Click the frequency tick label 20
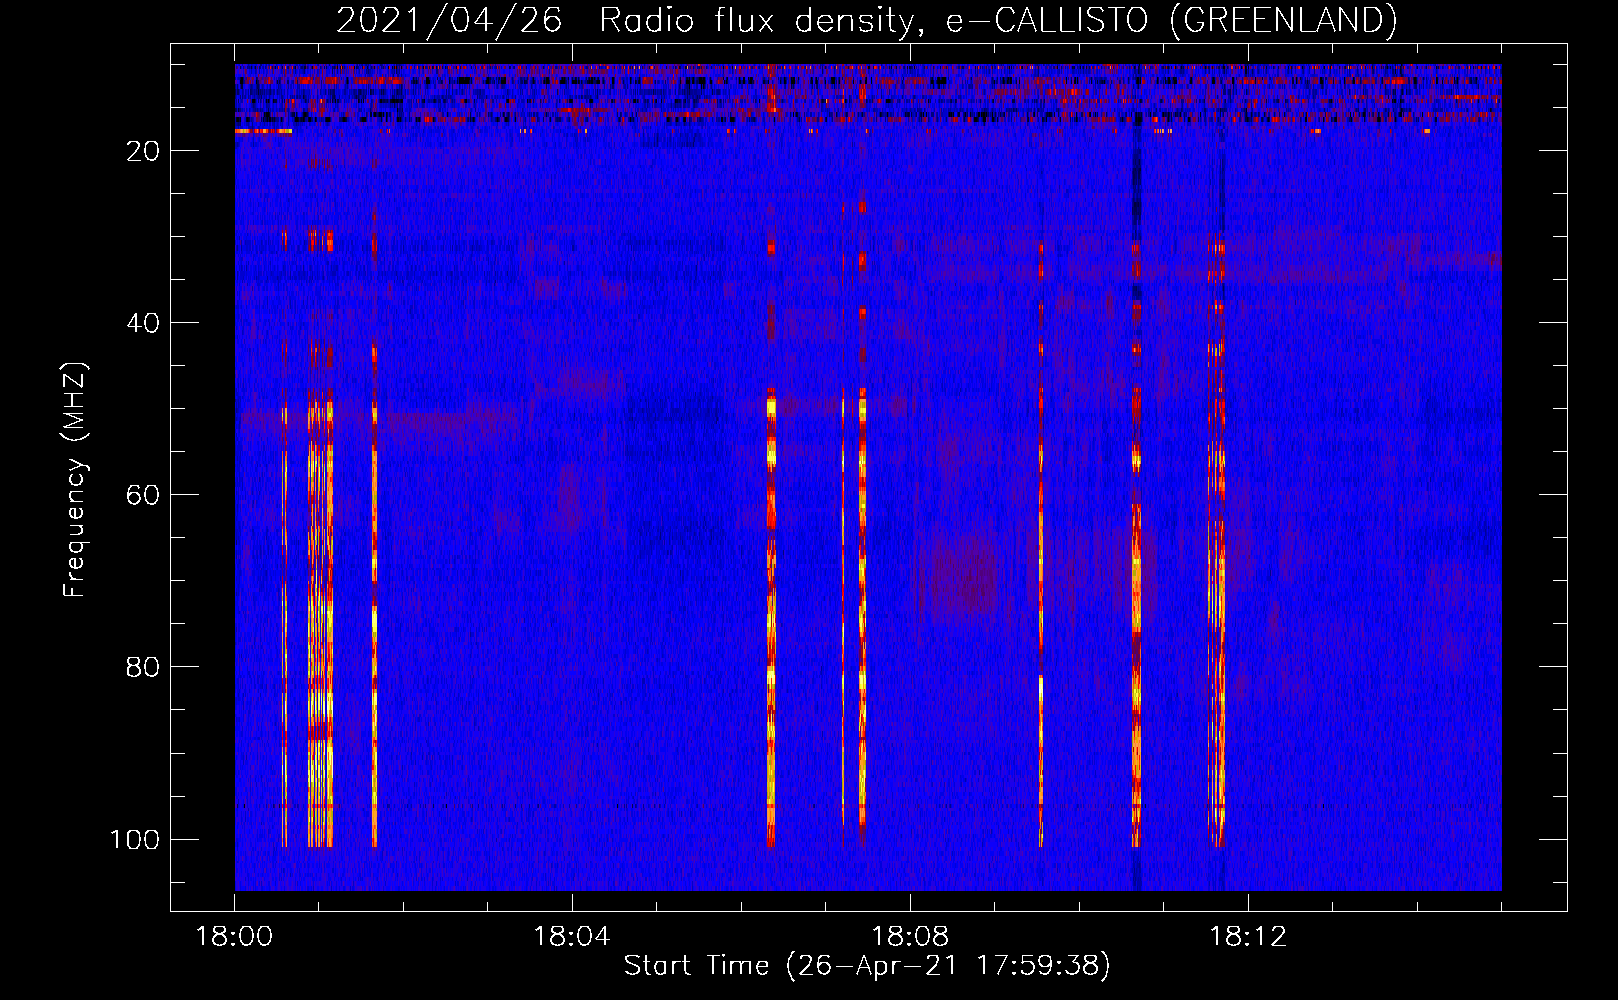 pos(143,151)
